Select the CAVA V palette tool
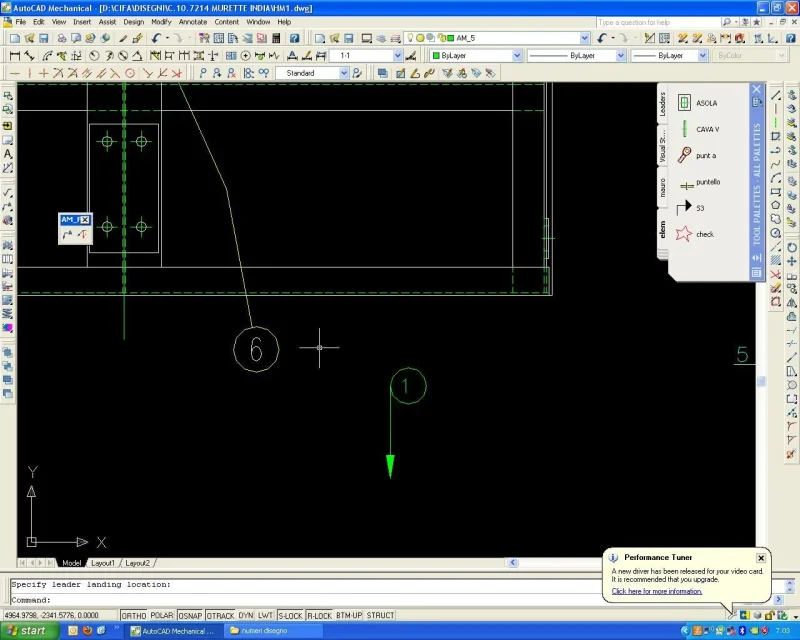Viewport: 800px width, 640px height. tap(698, 129)
